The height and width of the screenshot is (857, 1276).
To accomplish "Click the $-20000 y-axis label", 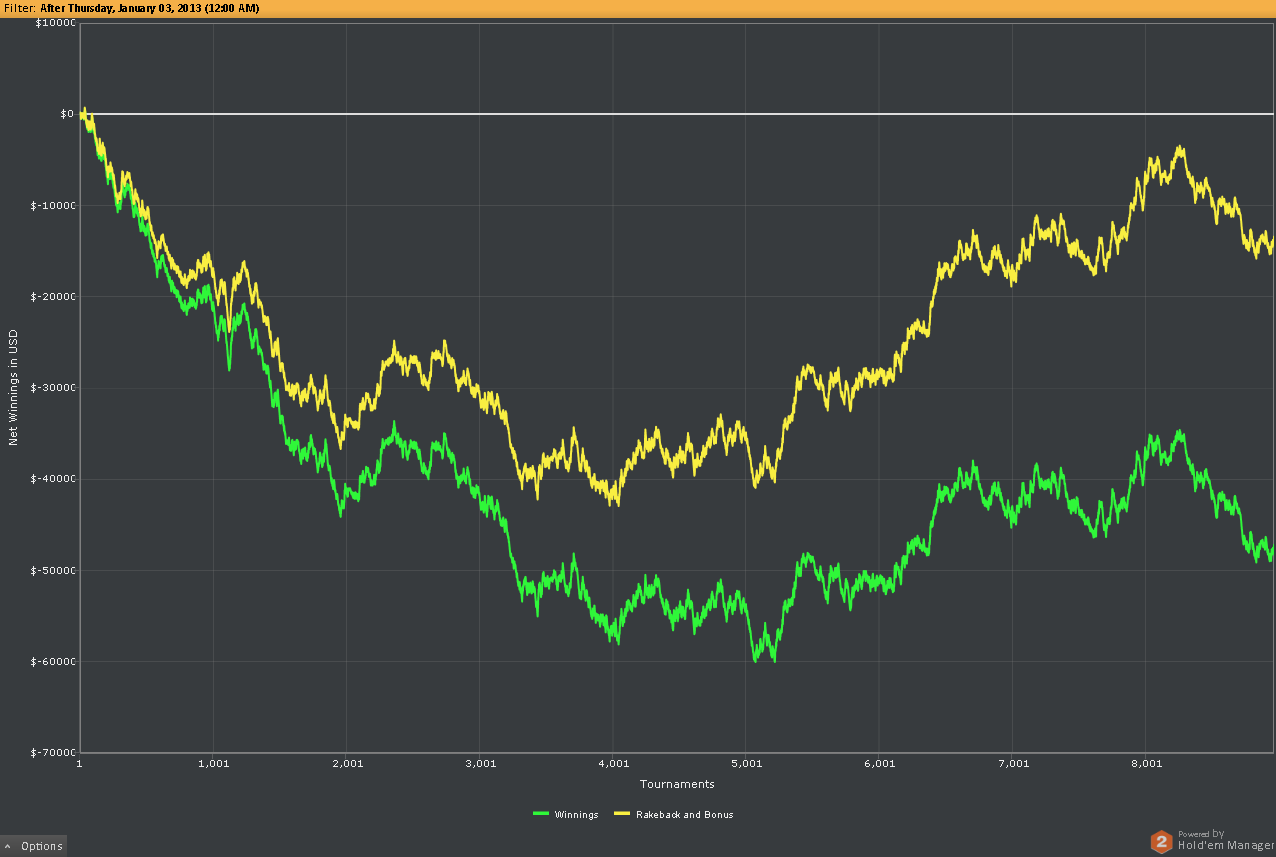I will 54,296.
